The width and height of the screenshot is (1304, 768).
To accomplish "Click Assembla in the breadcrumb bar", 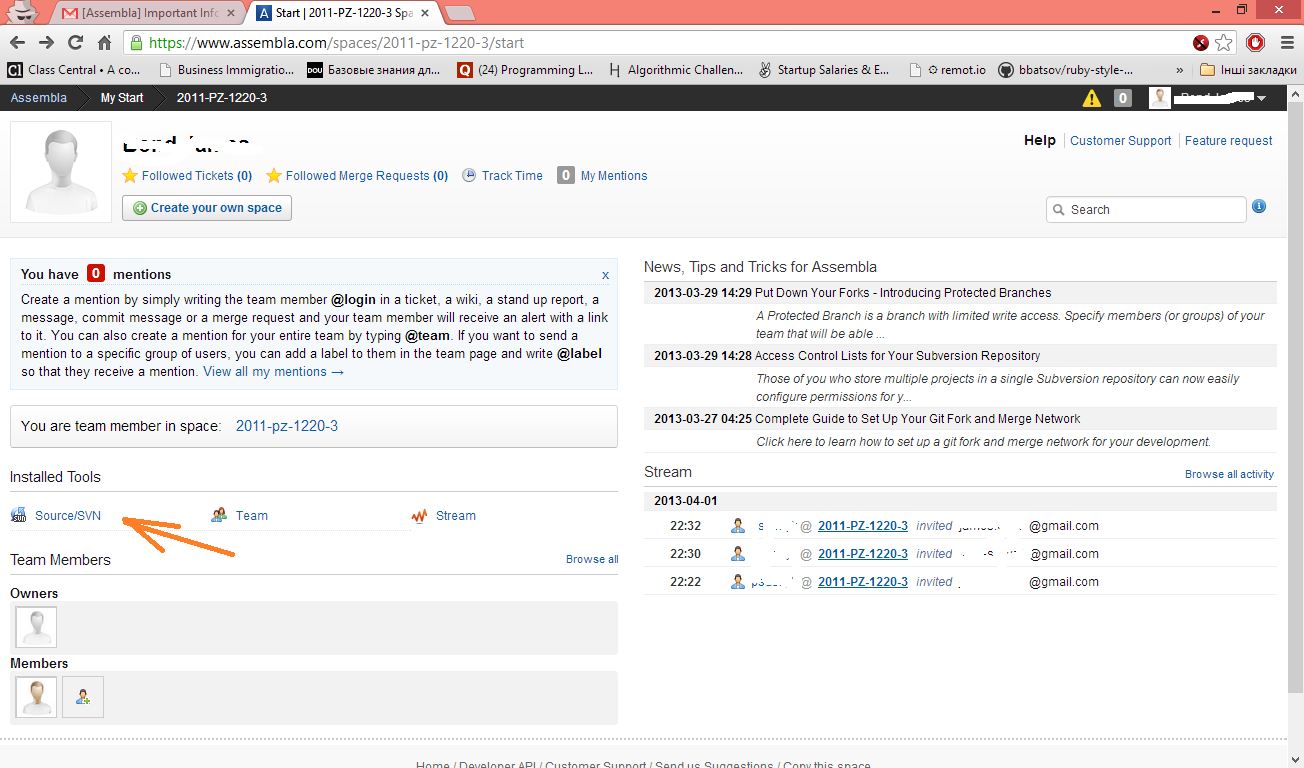I will pos(39,98).
